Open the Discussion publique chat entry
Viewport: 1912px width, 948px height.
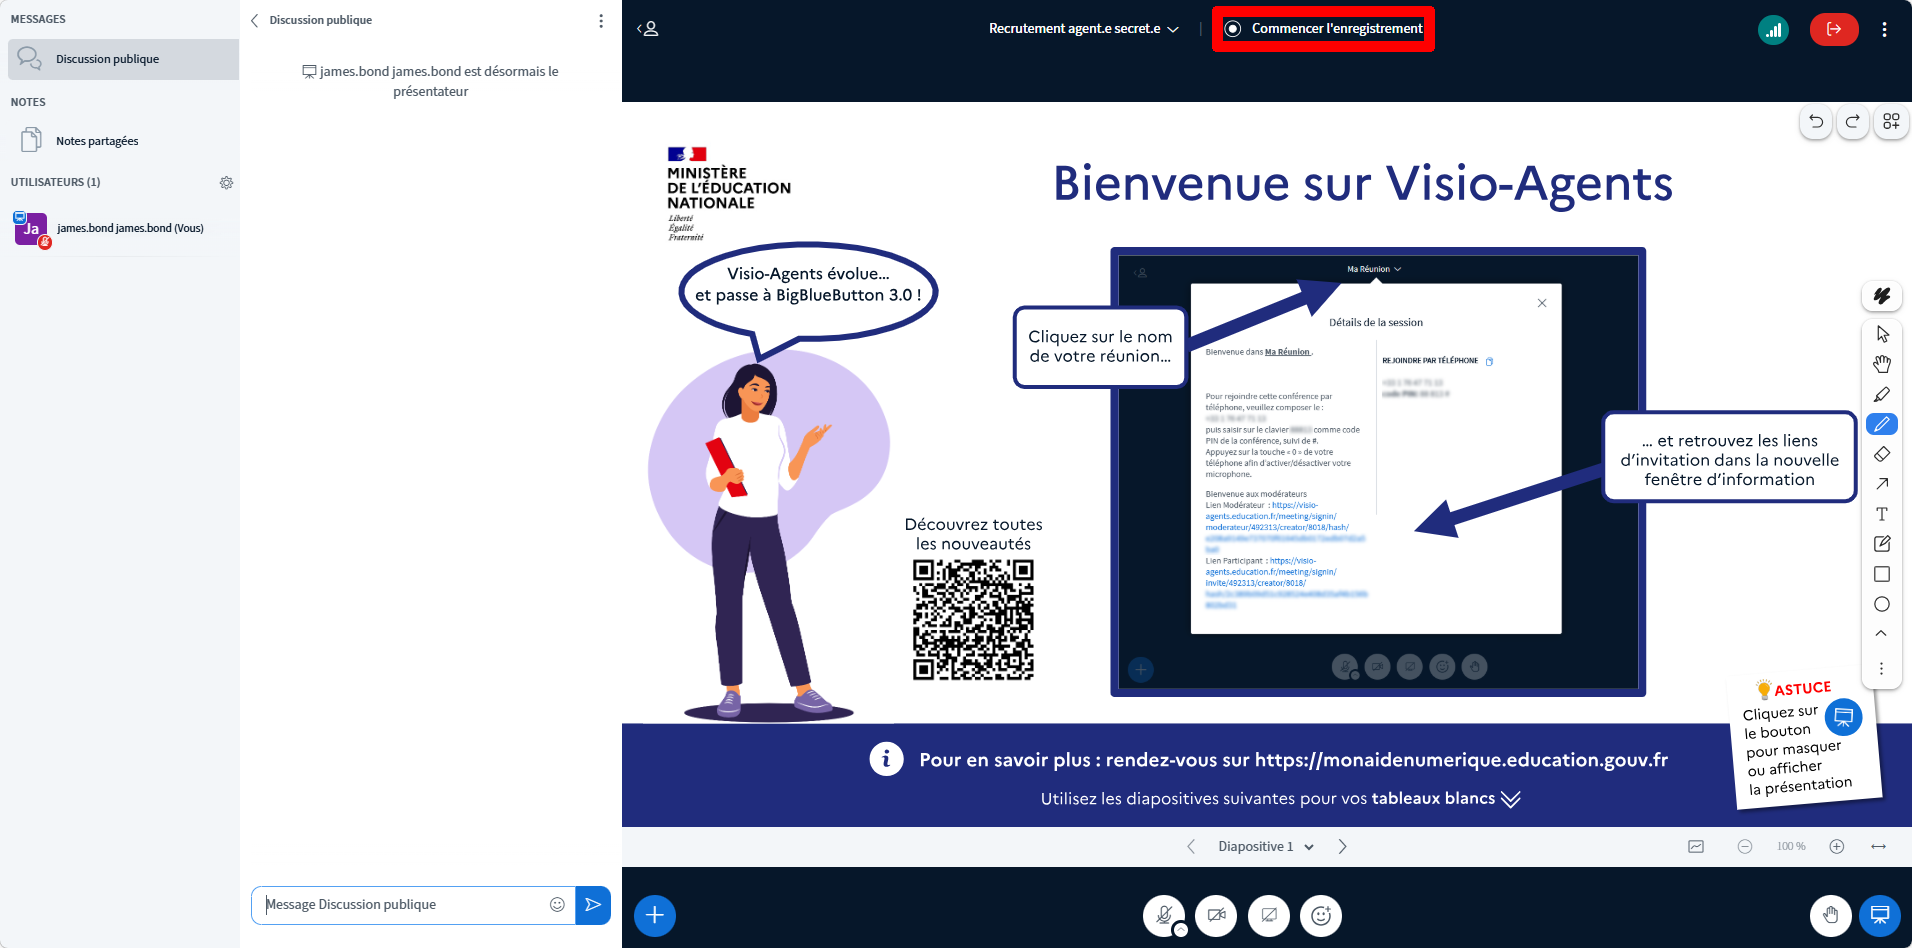click(x=123, y=59)
